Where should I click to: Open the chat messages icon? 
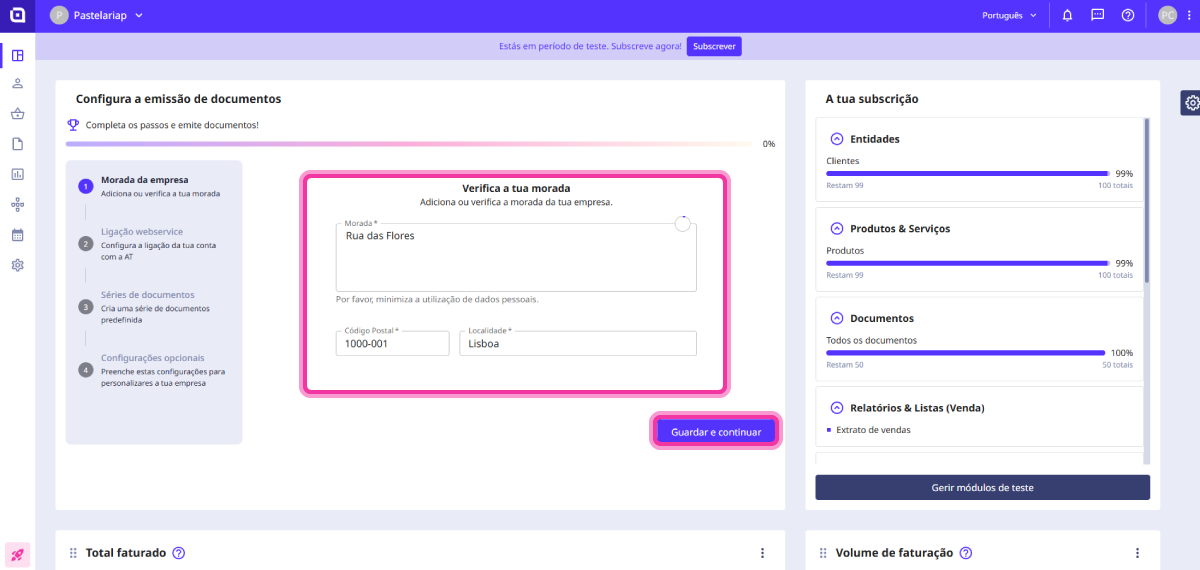[x=1098, y=16]
